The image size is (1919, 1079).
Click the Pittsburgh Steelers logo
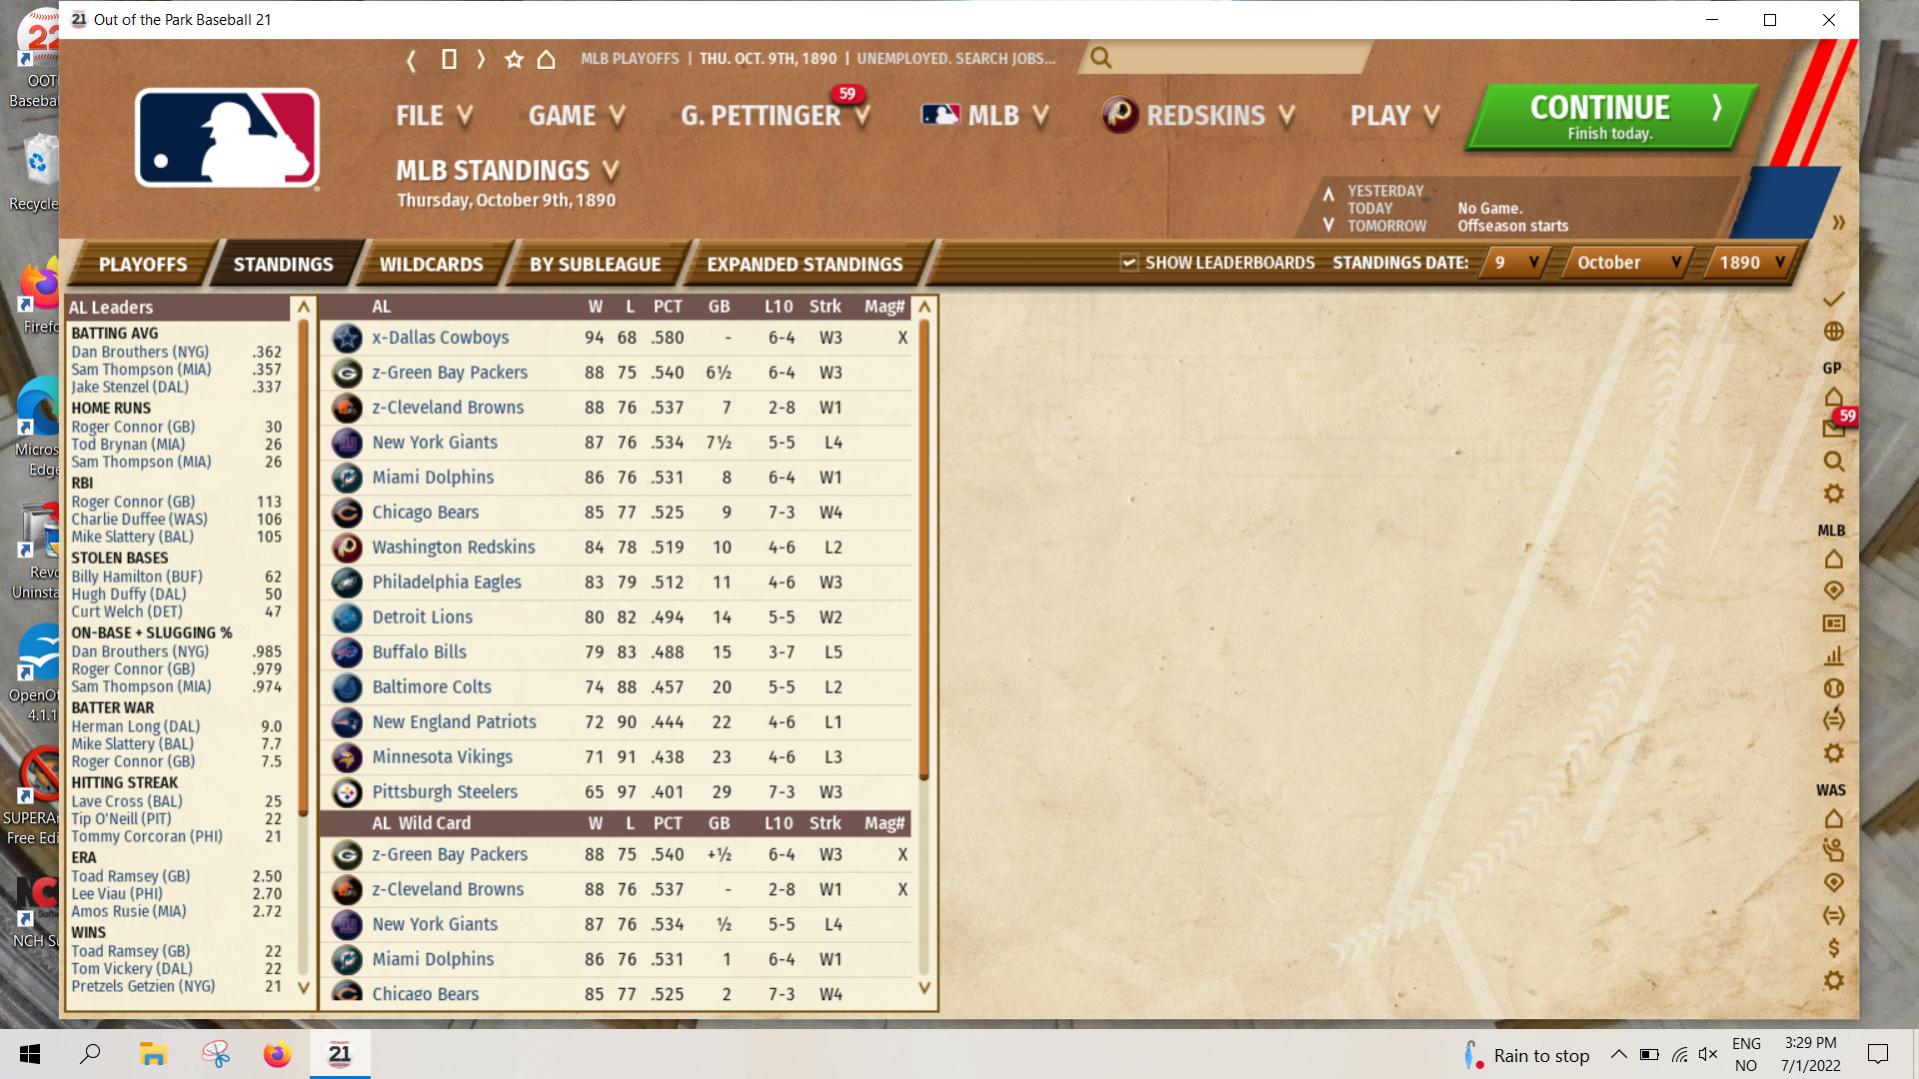click(347, 792)
